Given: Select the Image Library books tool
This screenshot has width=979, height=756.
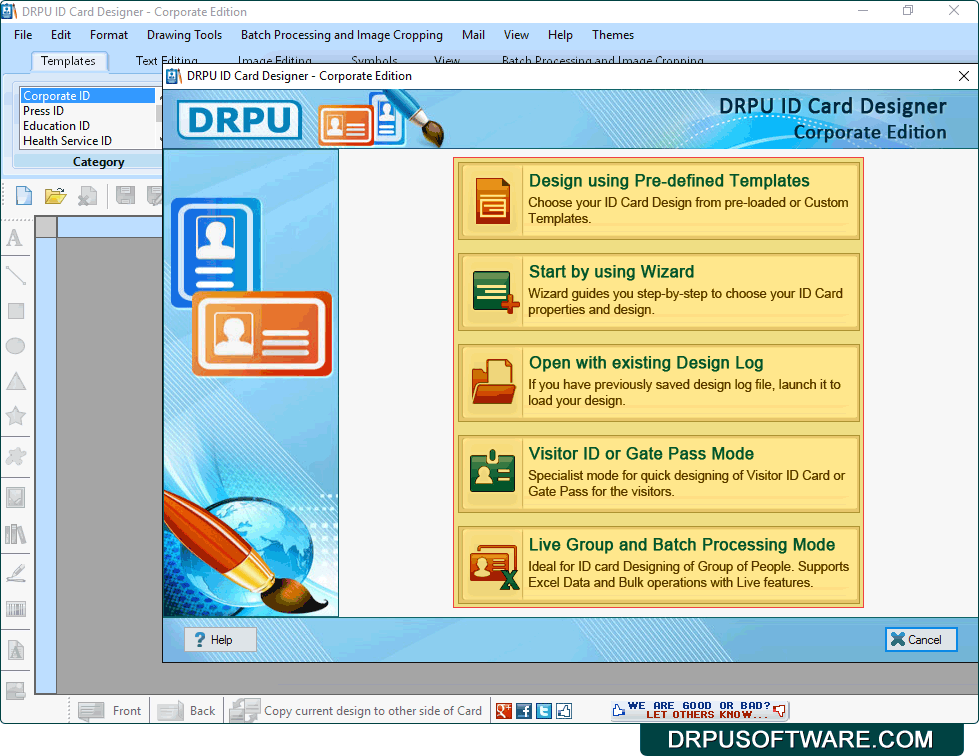Looking at the screenshot, I should [x=16, y=534].
